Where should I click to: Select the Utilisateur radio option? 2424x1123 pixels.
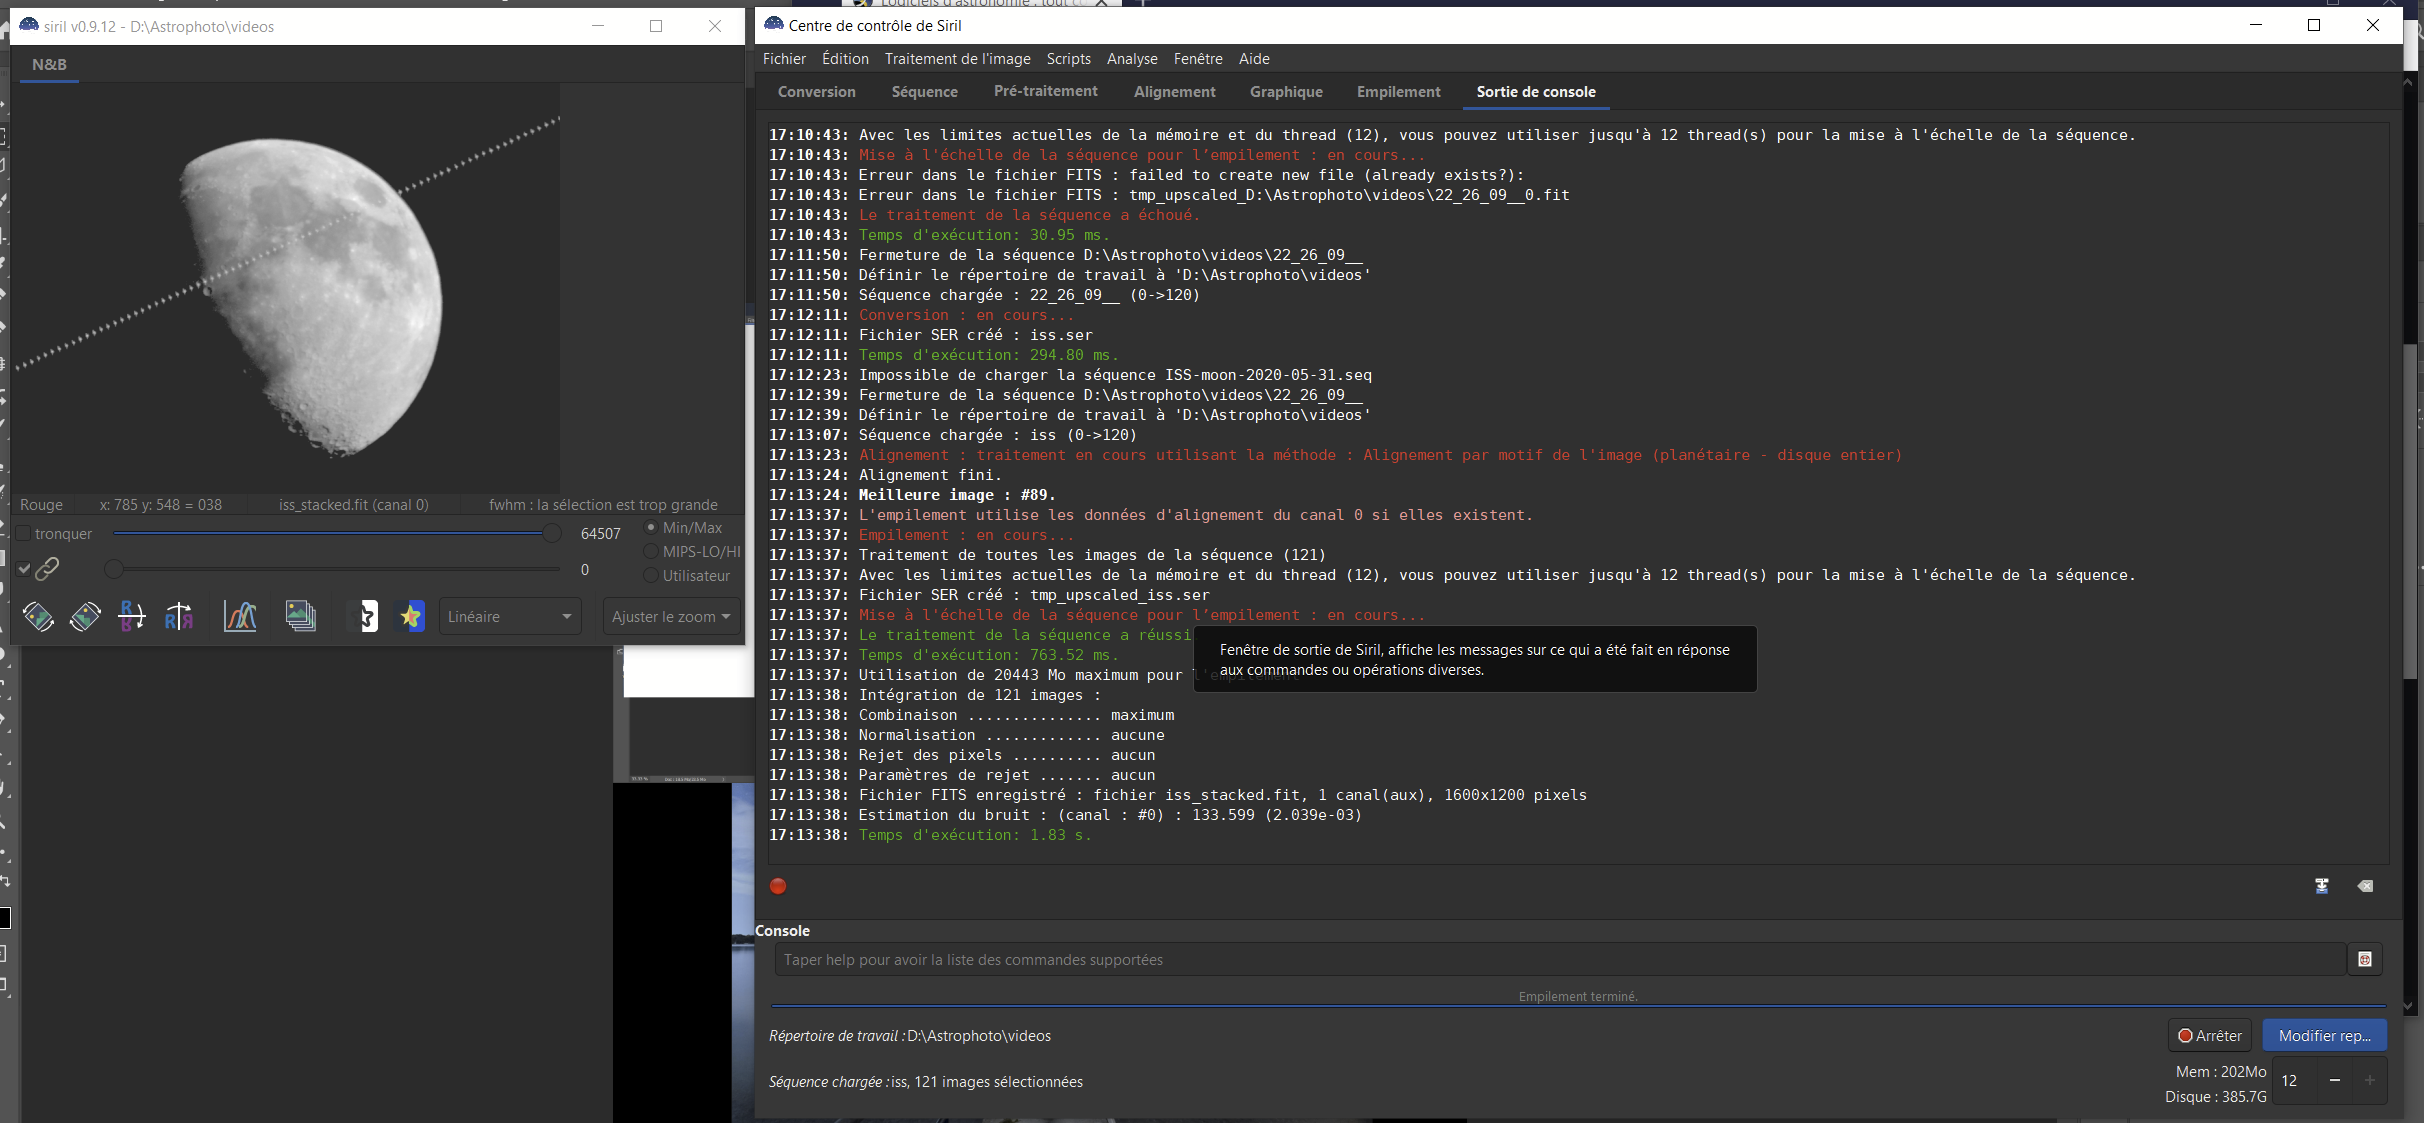651,576
